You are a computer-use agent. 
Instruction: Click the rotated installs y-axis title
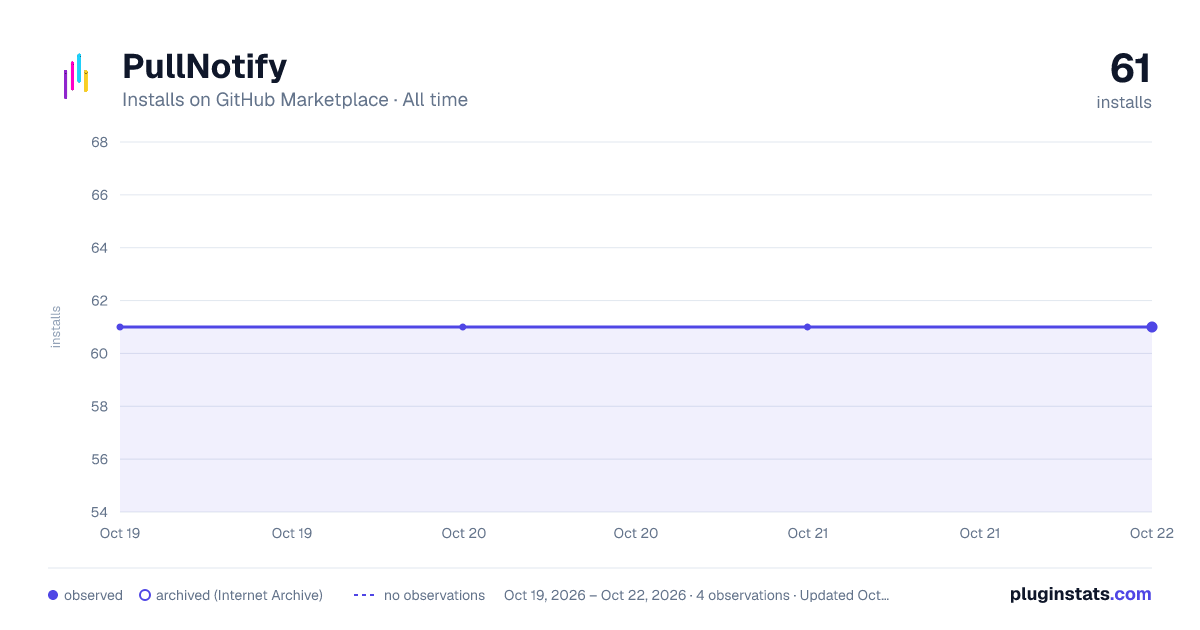pos(56,327)
